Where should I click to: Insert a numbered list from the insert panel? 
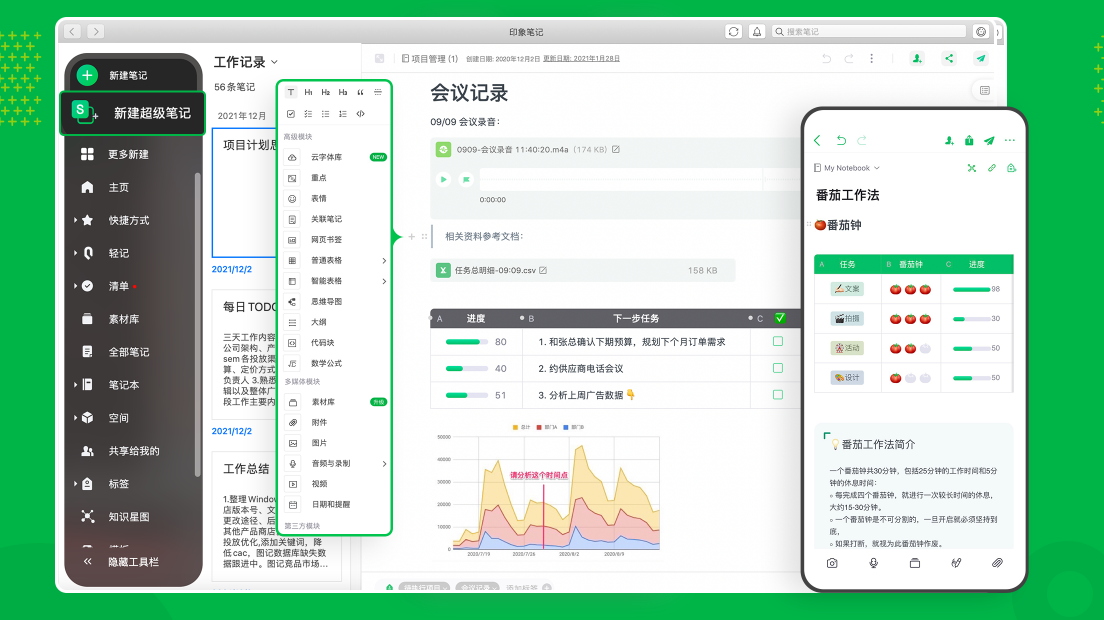(x=343, y=113)
